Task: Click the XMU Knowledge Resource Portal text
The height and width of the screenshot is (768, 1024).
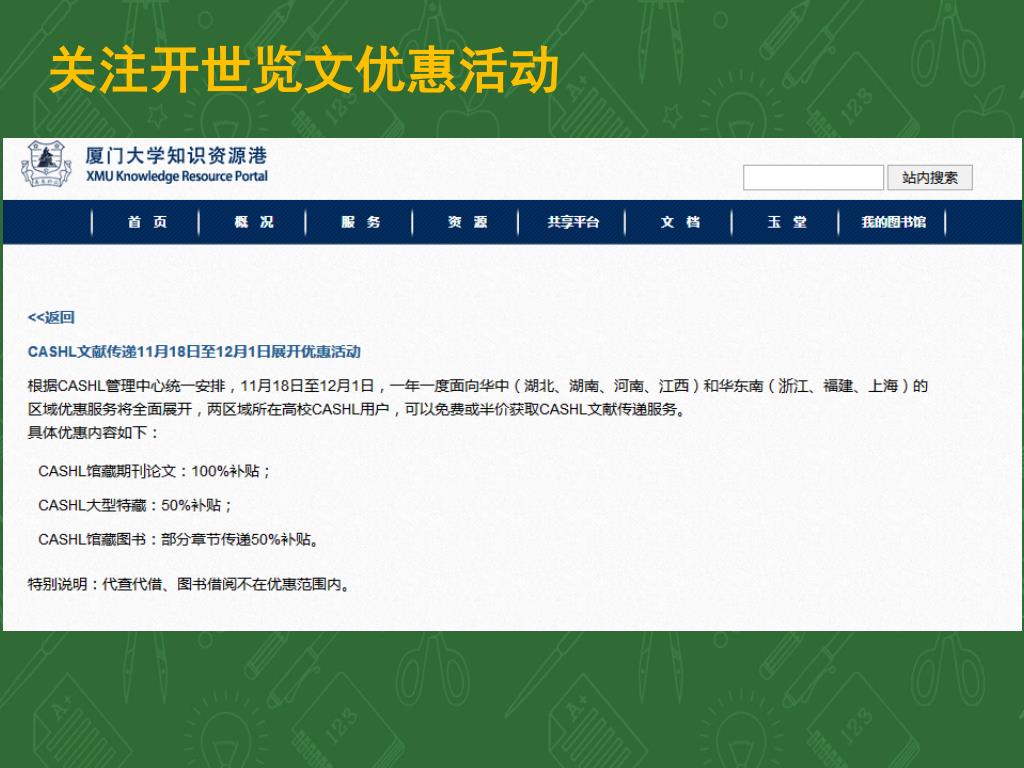Action: pos(177,176)
